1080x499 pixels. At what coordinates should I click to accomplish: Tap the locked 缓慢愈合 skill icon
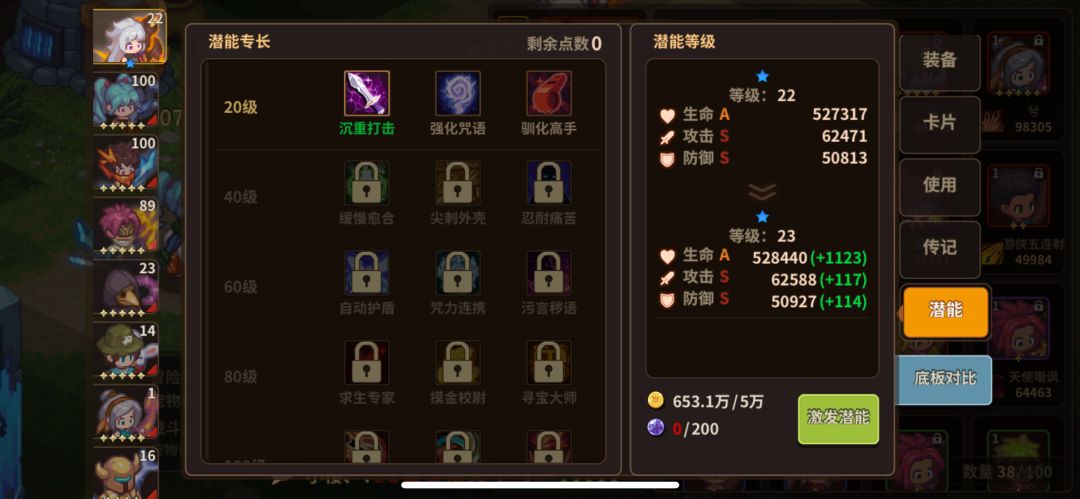pyautogui.click(x=366, y=183)
